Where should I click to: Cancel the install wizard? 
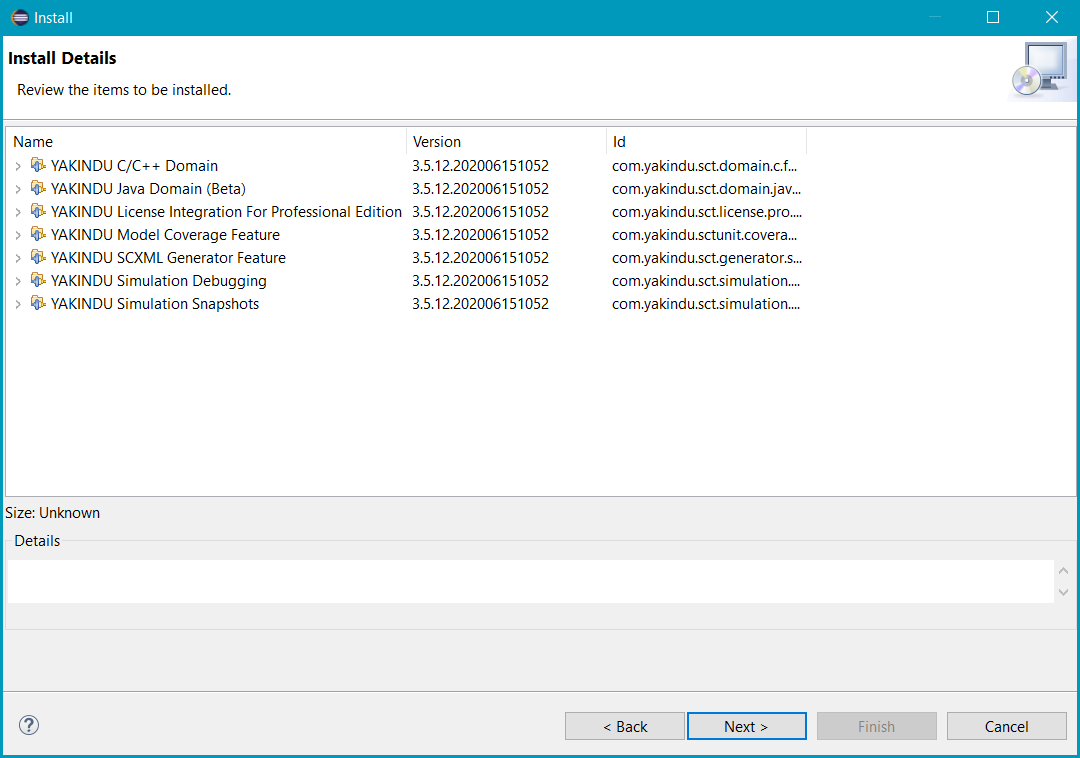pos(1007,726)
